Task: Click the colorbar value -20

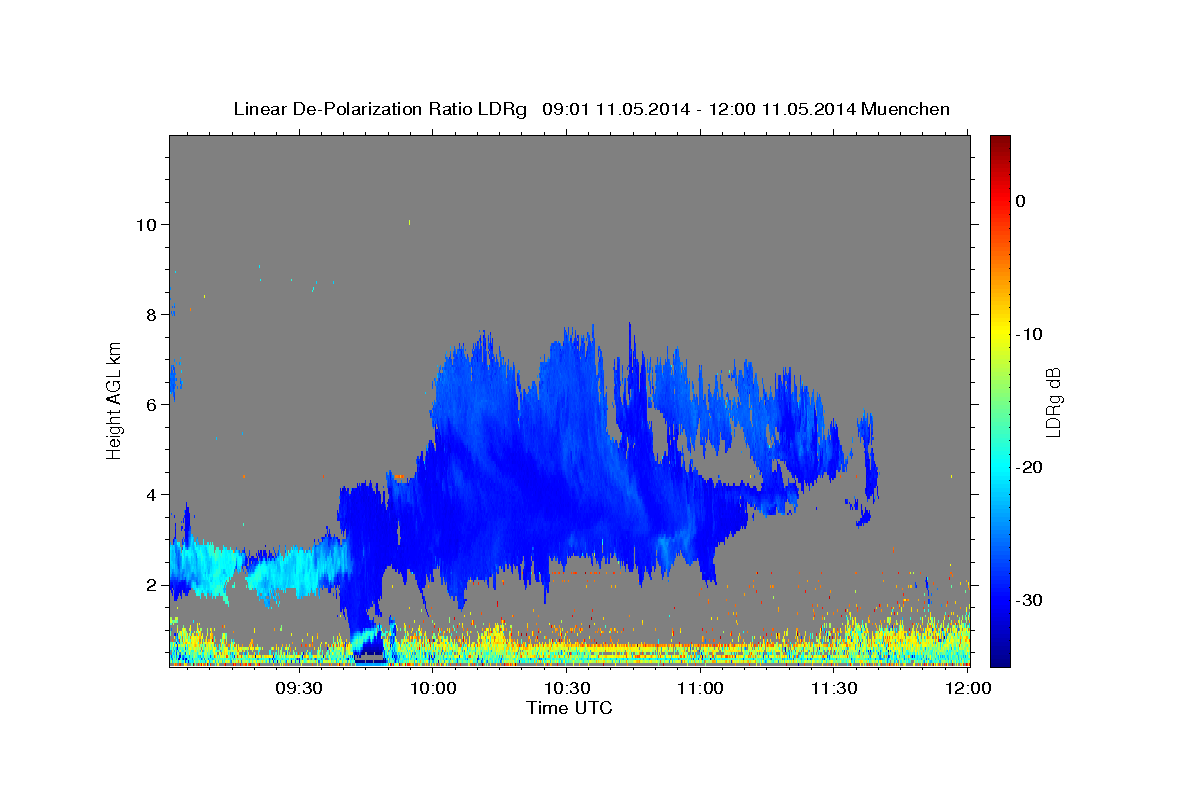Action: (1030, 467)
